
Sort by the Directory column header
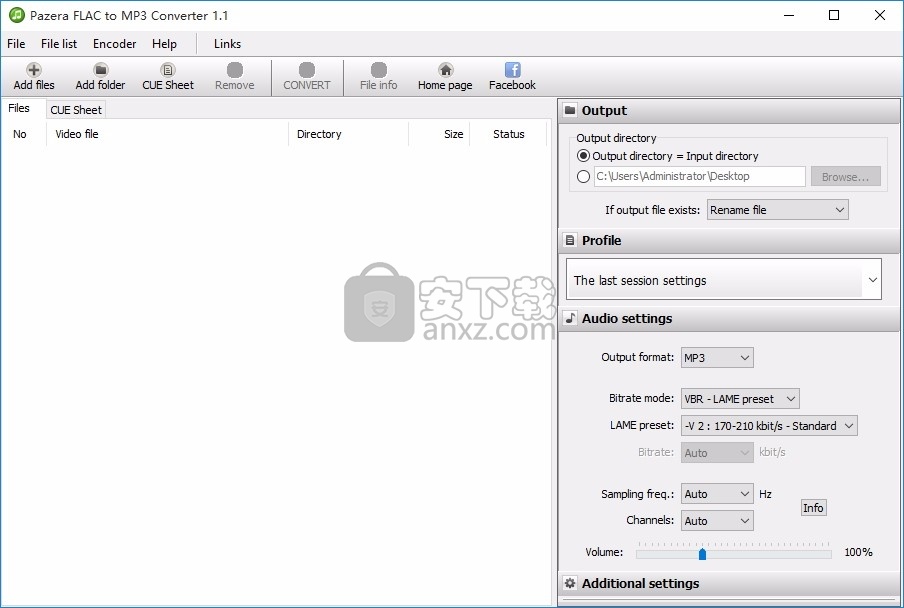[x=348, y=134]
